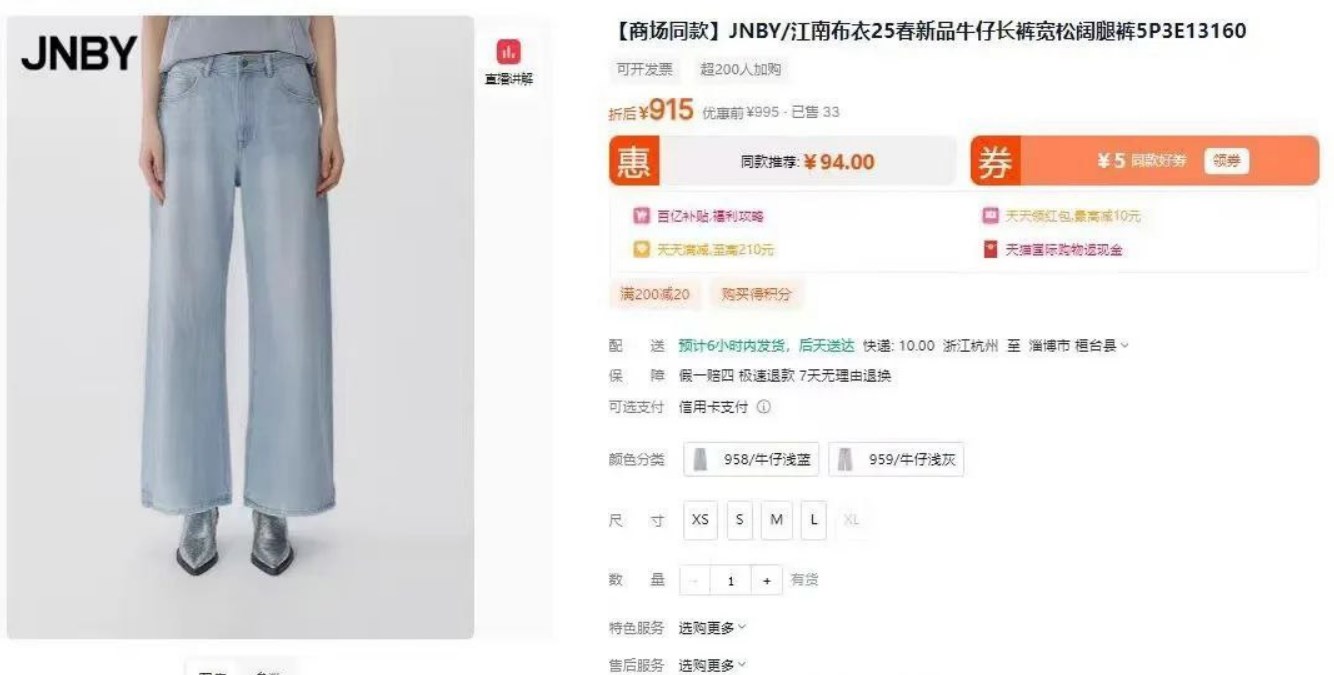Click the 购买得积分 tag
Screen dimensions: 1334x675
(x=756, y=294)
